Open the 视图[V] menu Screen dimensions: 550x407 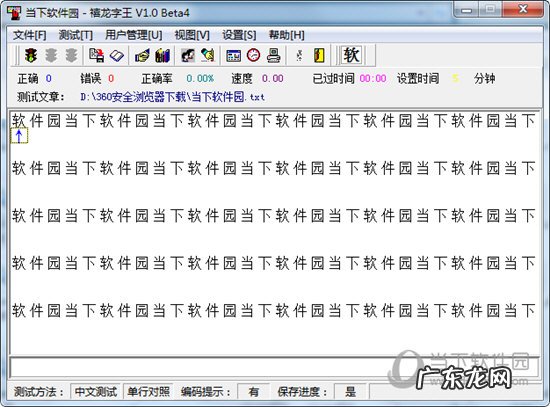coord(192,35)
